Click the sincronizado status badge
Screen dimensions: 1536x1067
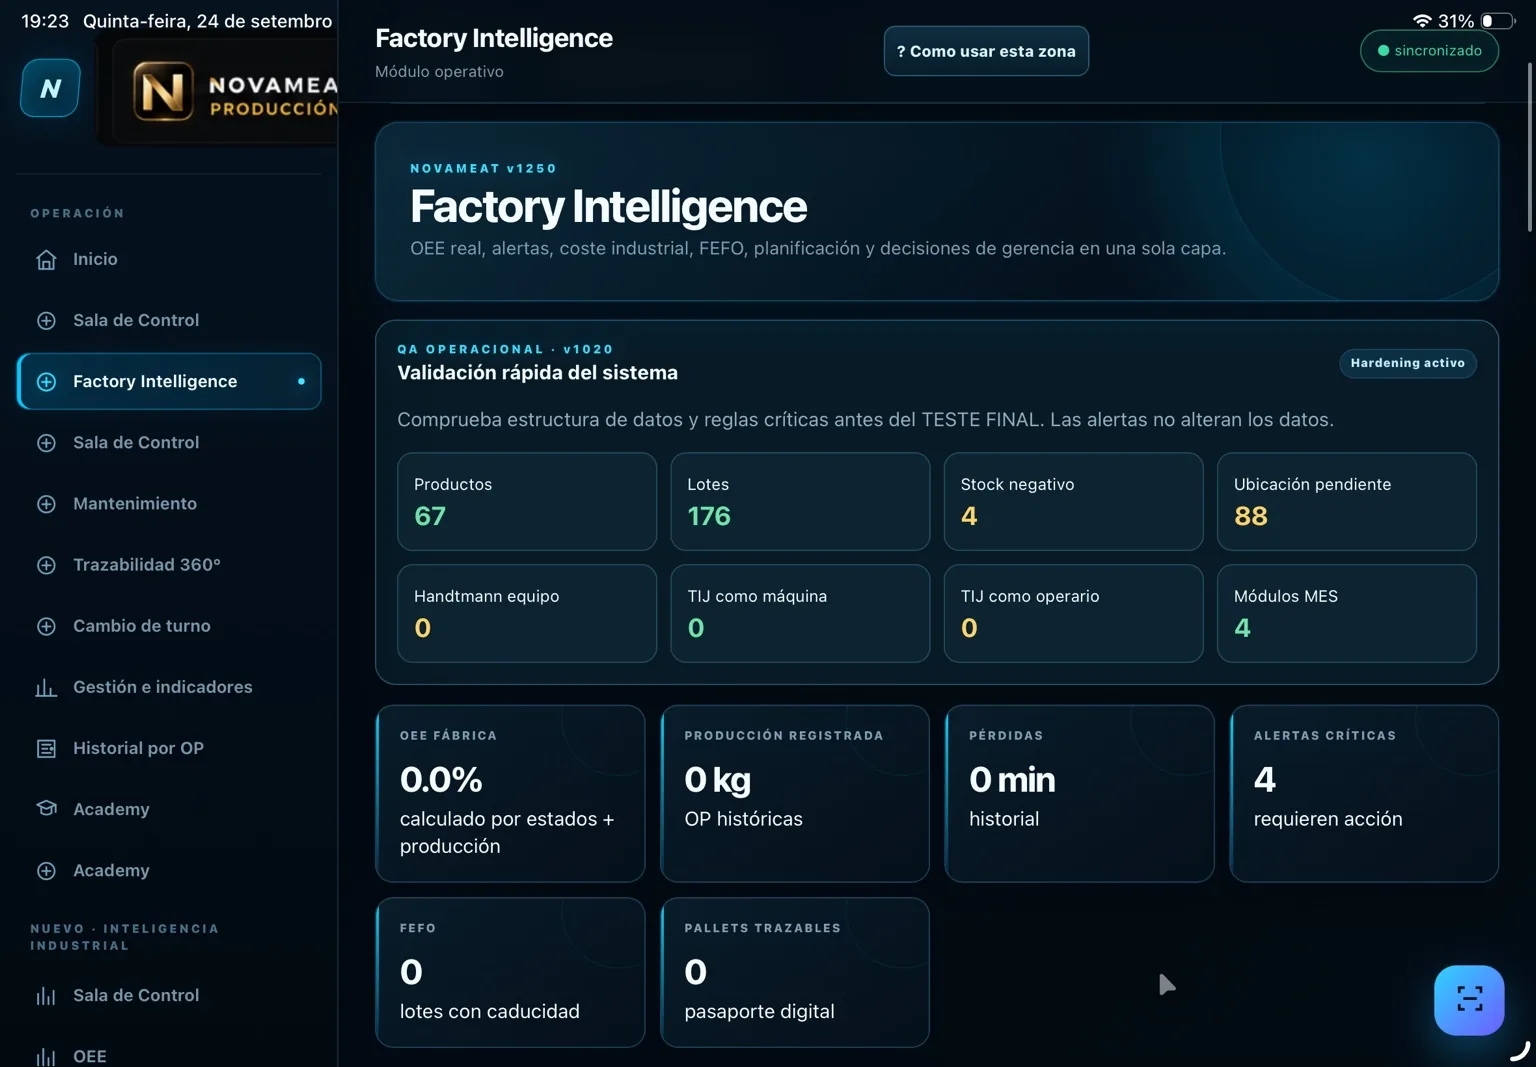pyautogui.click(x=1429, y=51)
